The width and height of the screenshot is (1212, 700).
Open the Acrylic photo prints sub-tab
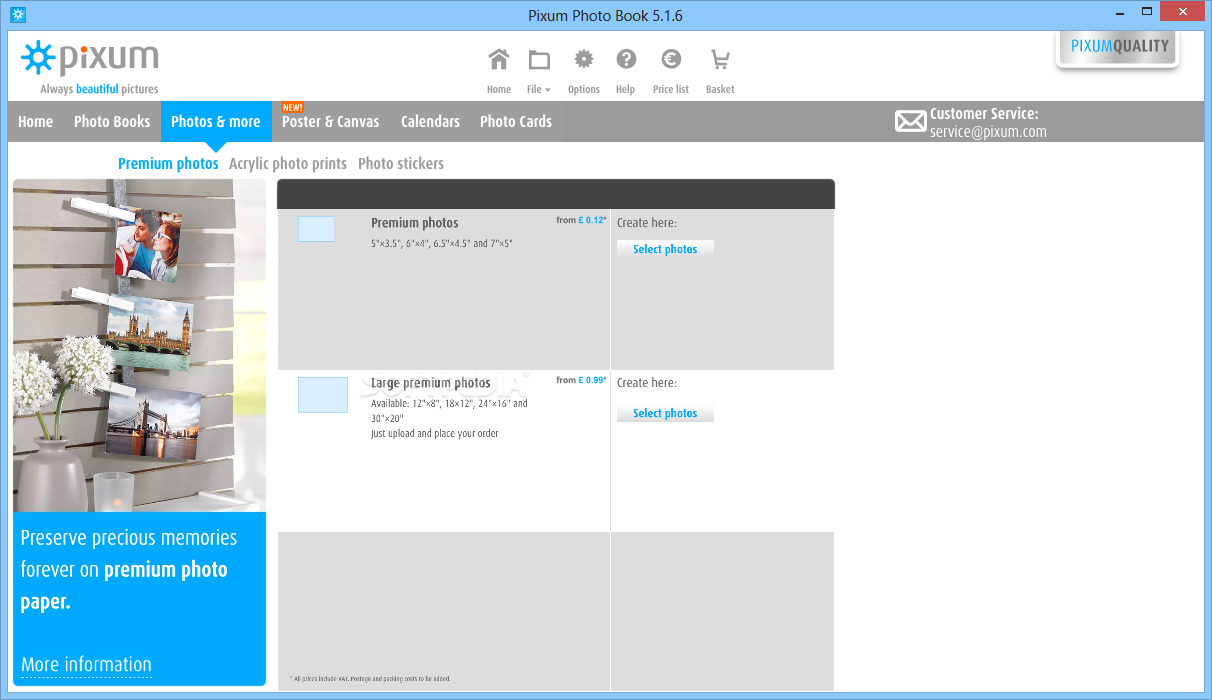tap(288, 163)
